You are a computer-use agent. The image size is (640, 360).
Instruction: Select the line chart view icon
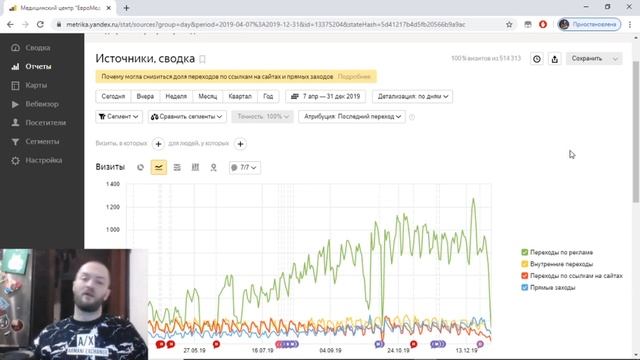point(159,167)
